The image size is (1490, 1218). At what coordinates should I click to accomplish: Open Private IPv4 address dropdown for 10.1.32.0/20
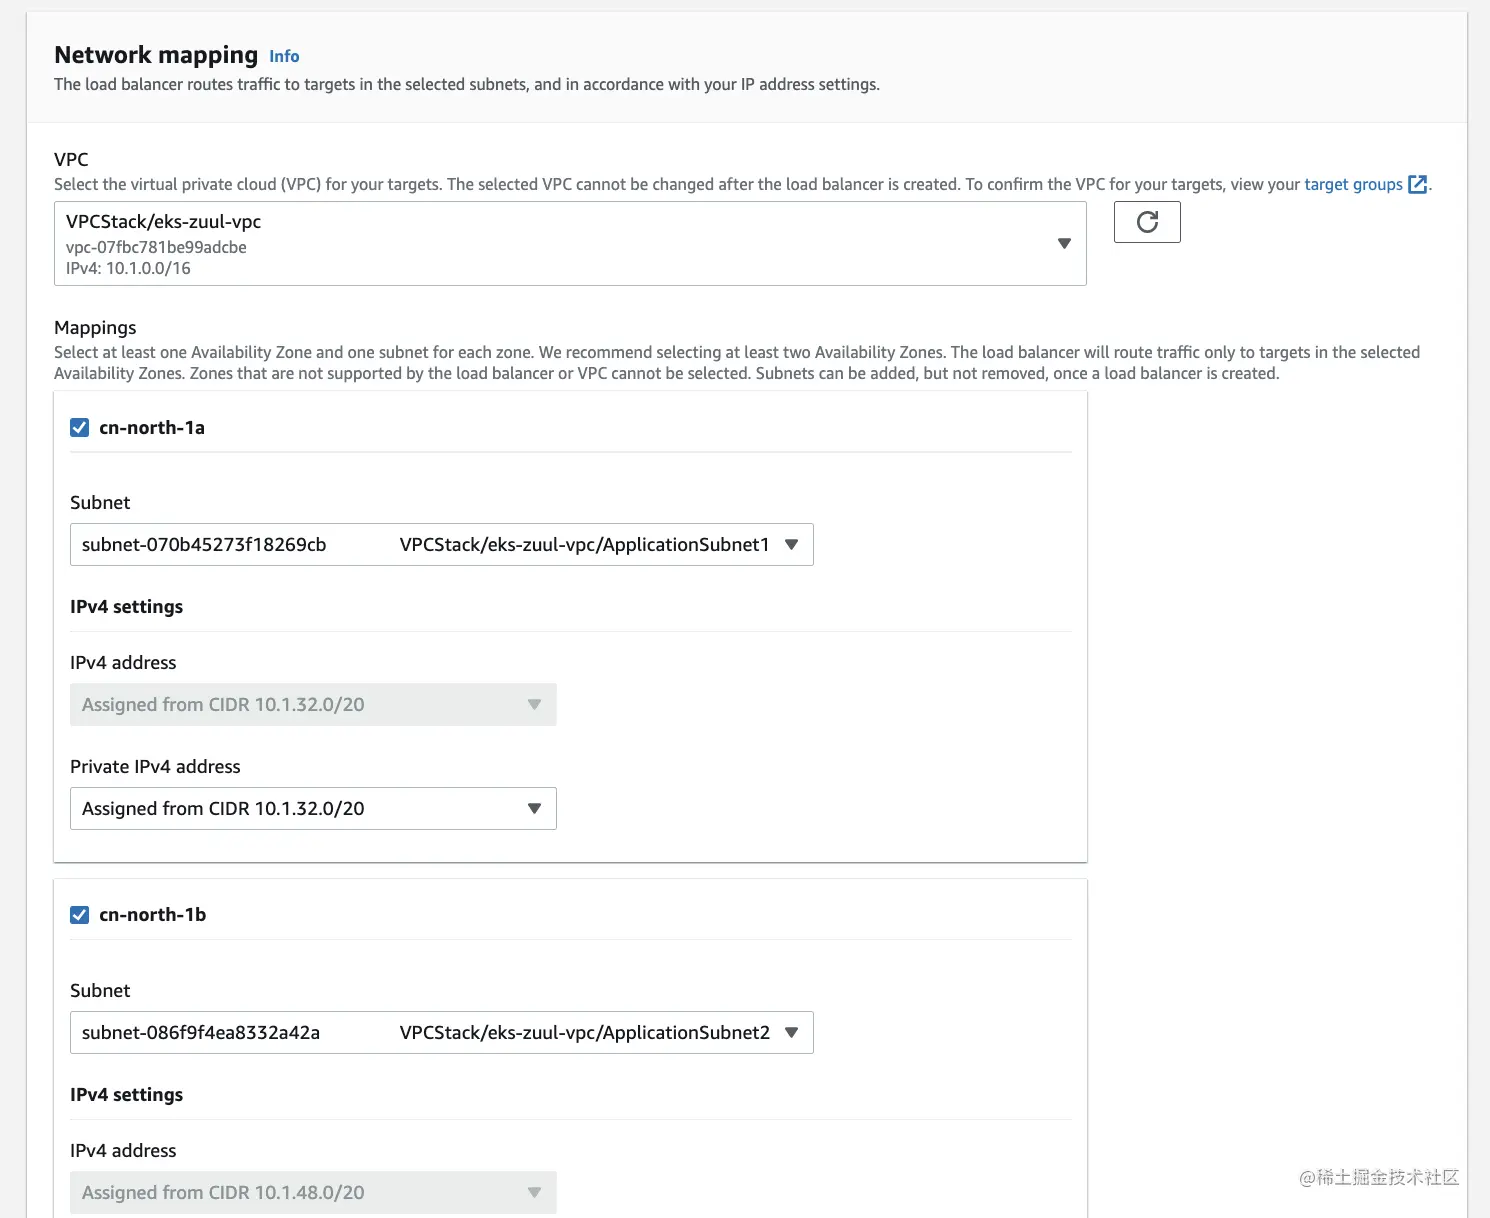tap(312, 809)
